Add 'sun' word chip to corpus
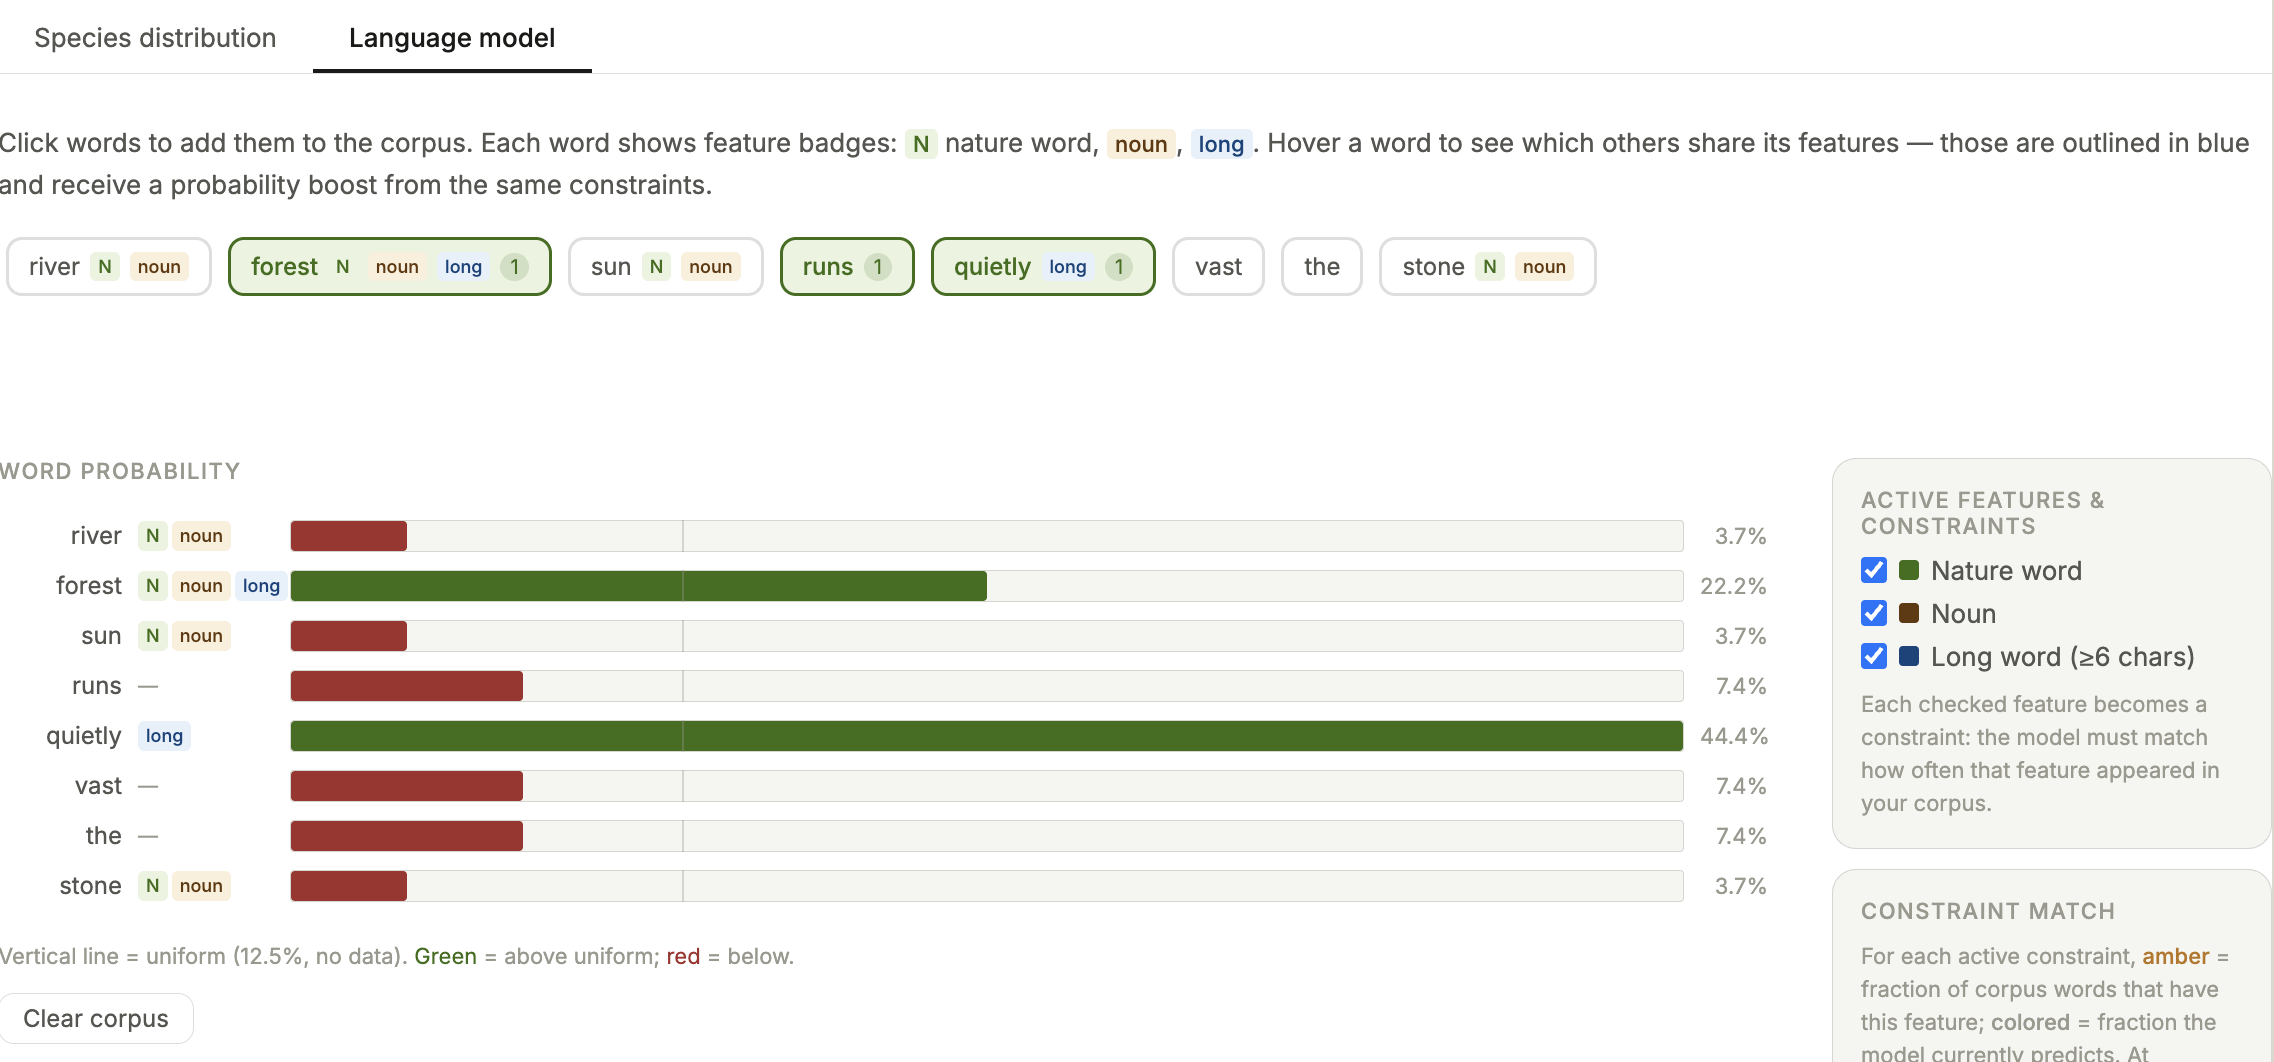 [x=664, y=267]
